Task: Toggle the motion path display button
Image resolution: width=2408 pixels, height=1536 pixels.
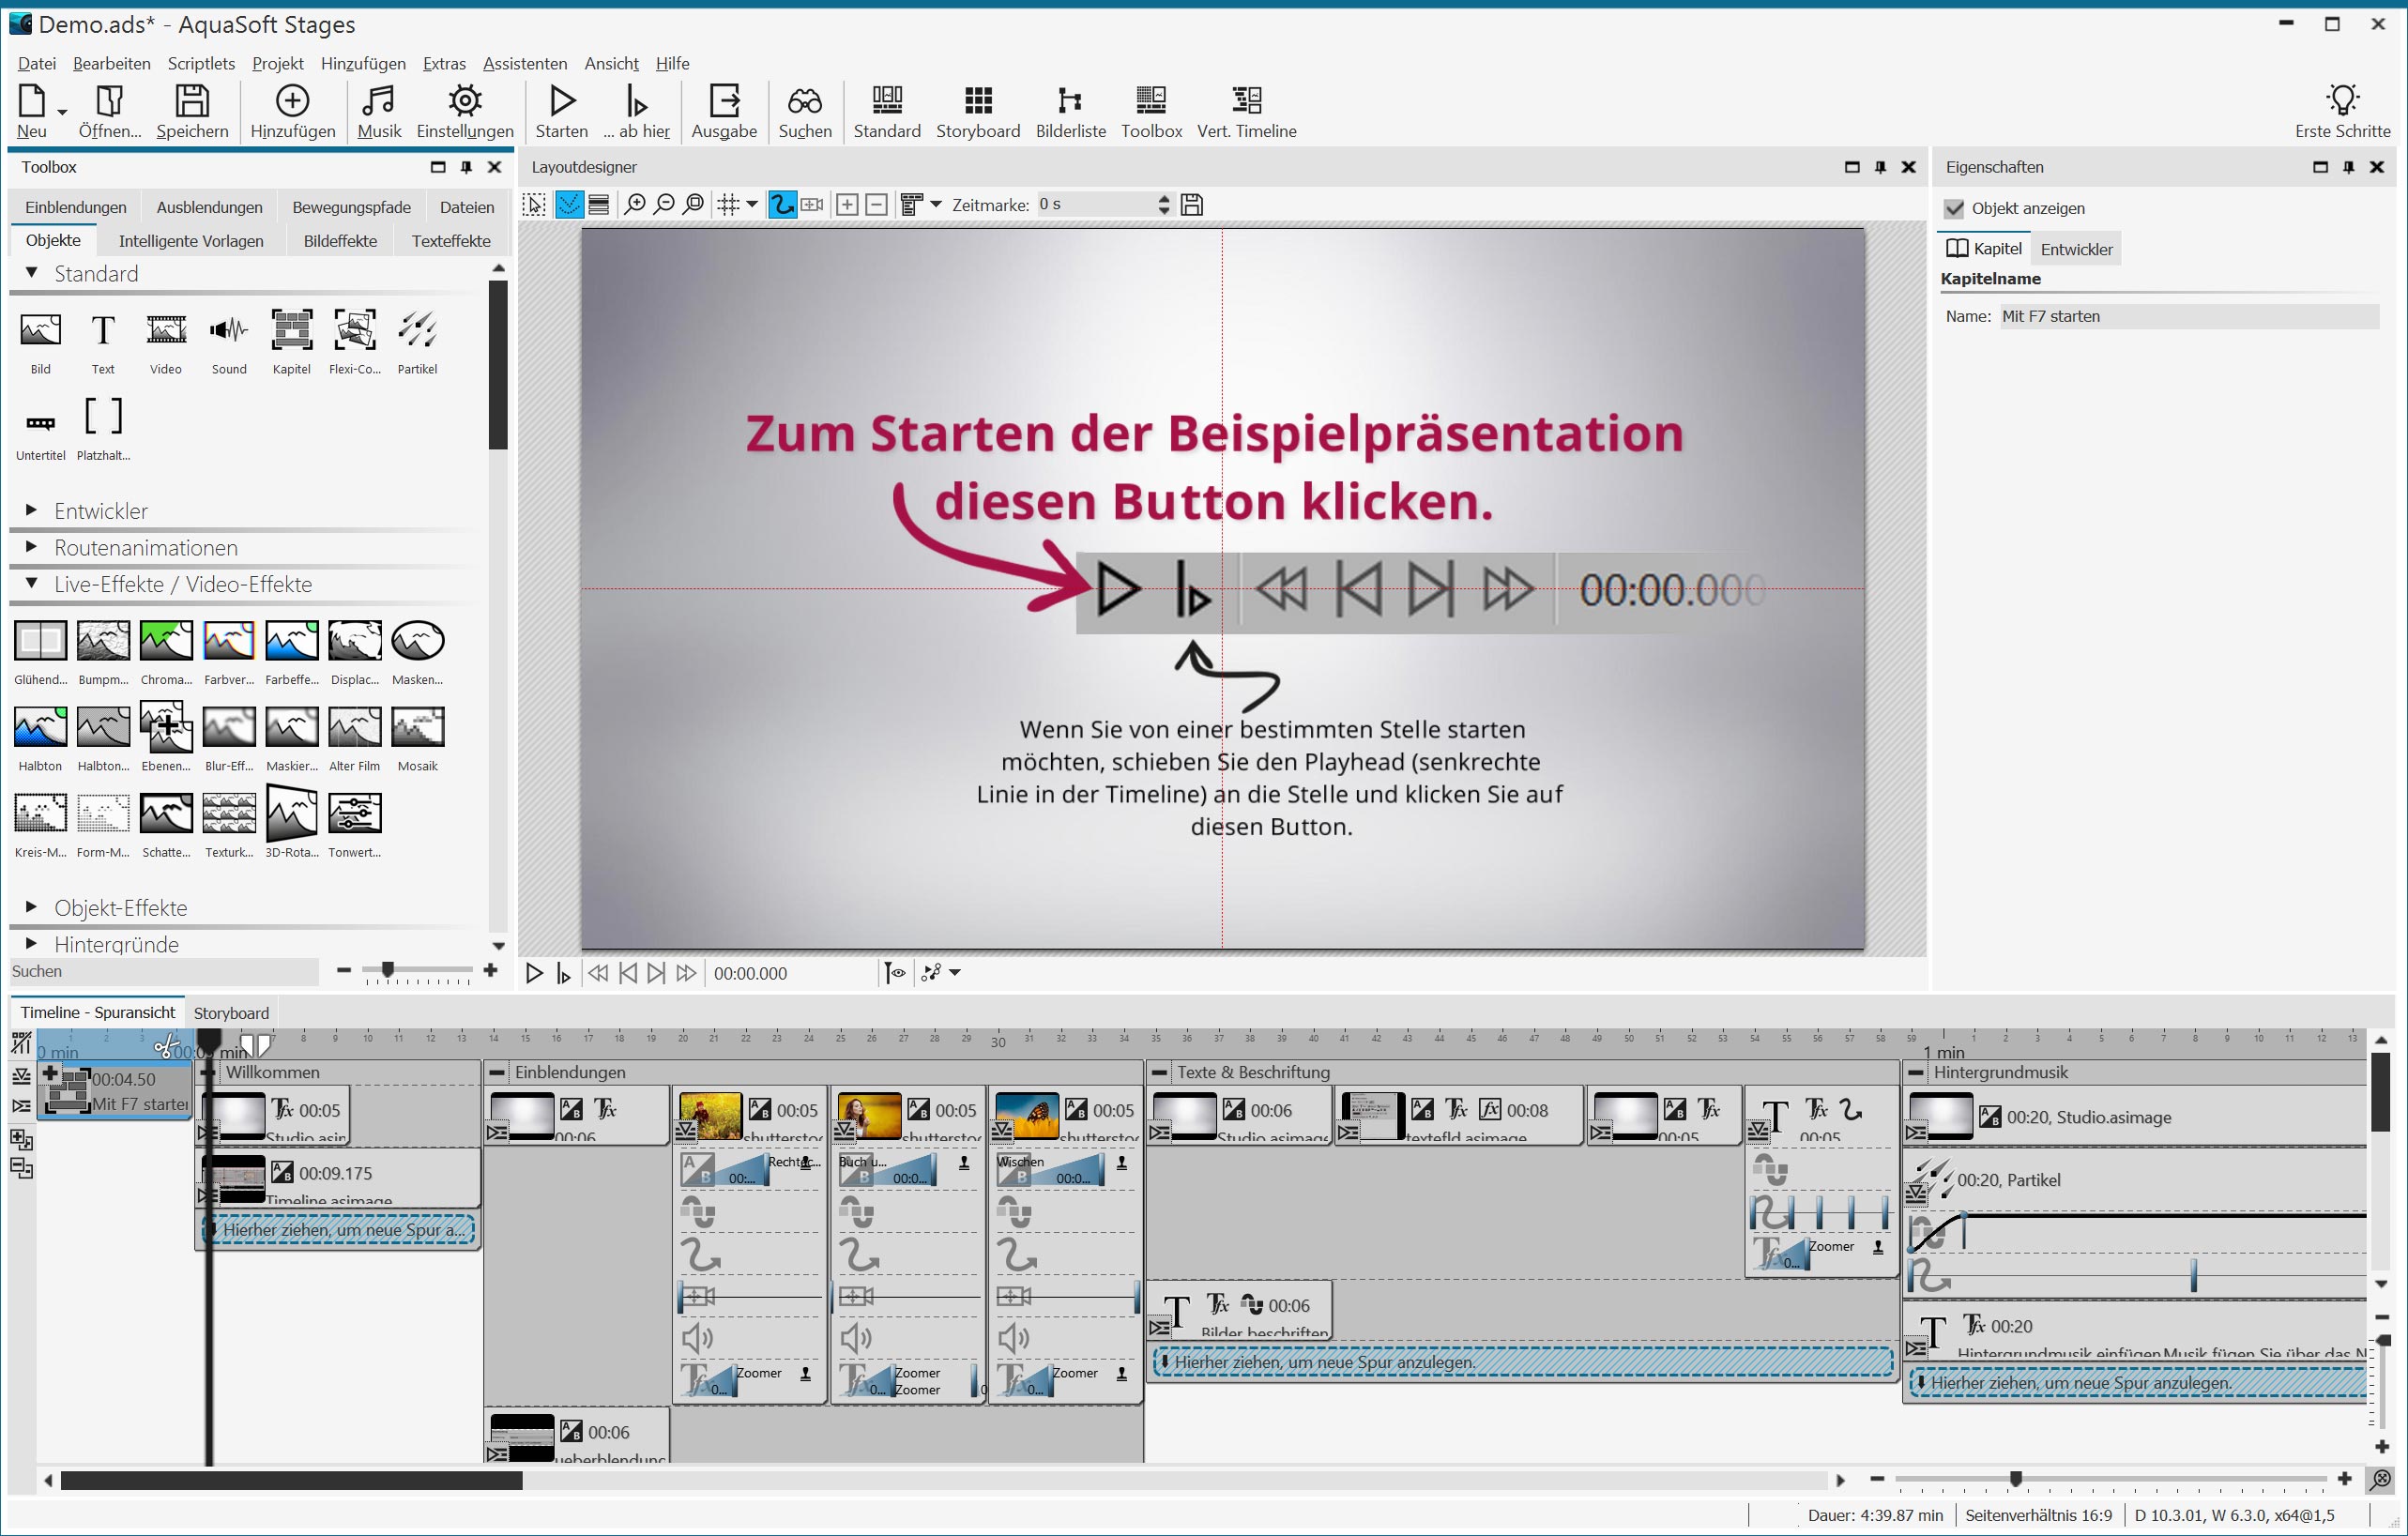Action: pos(782,205)
